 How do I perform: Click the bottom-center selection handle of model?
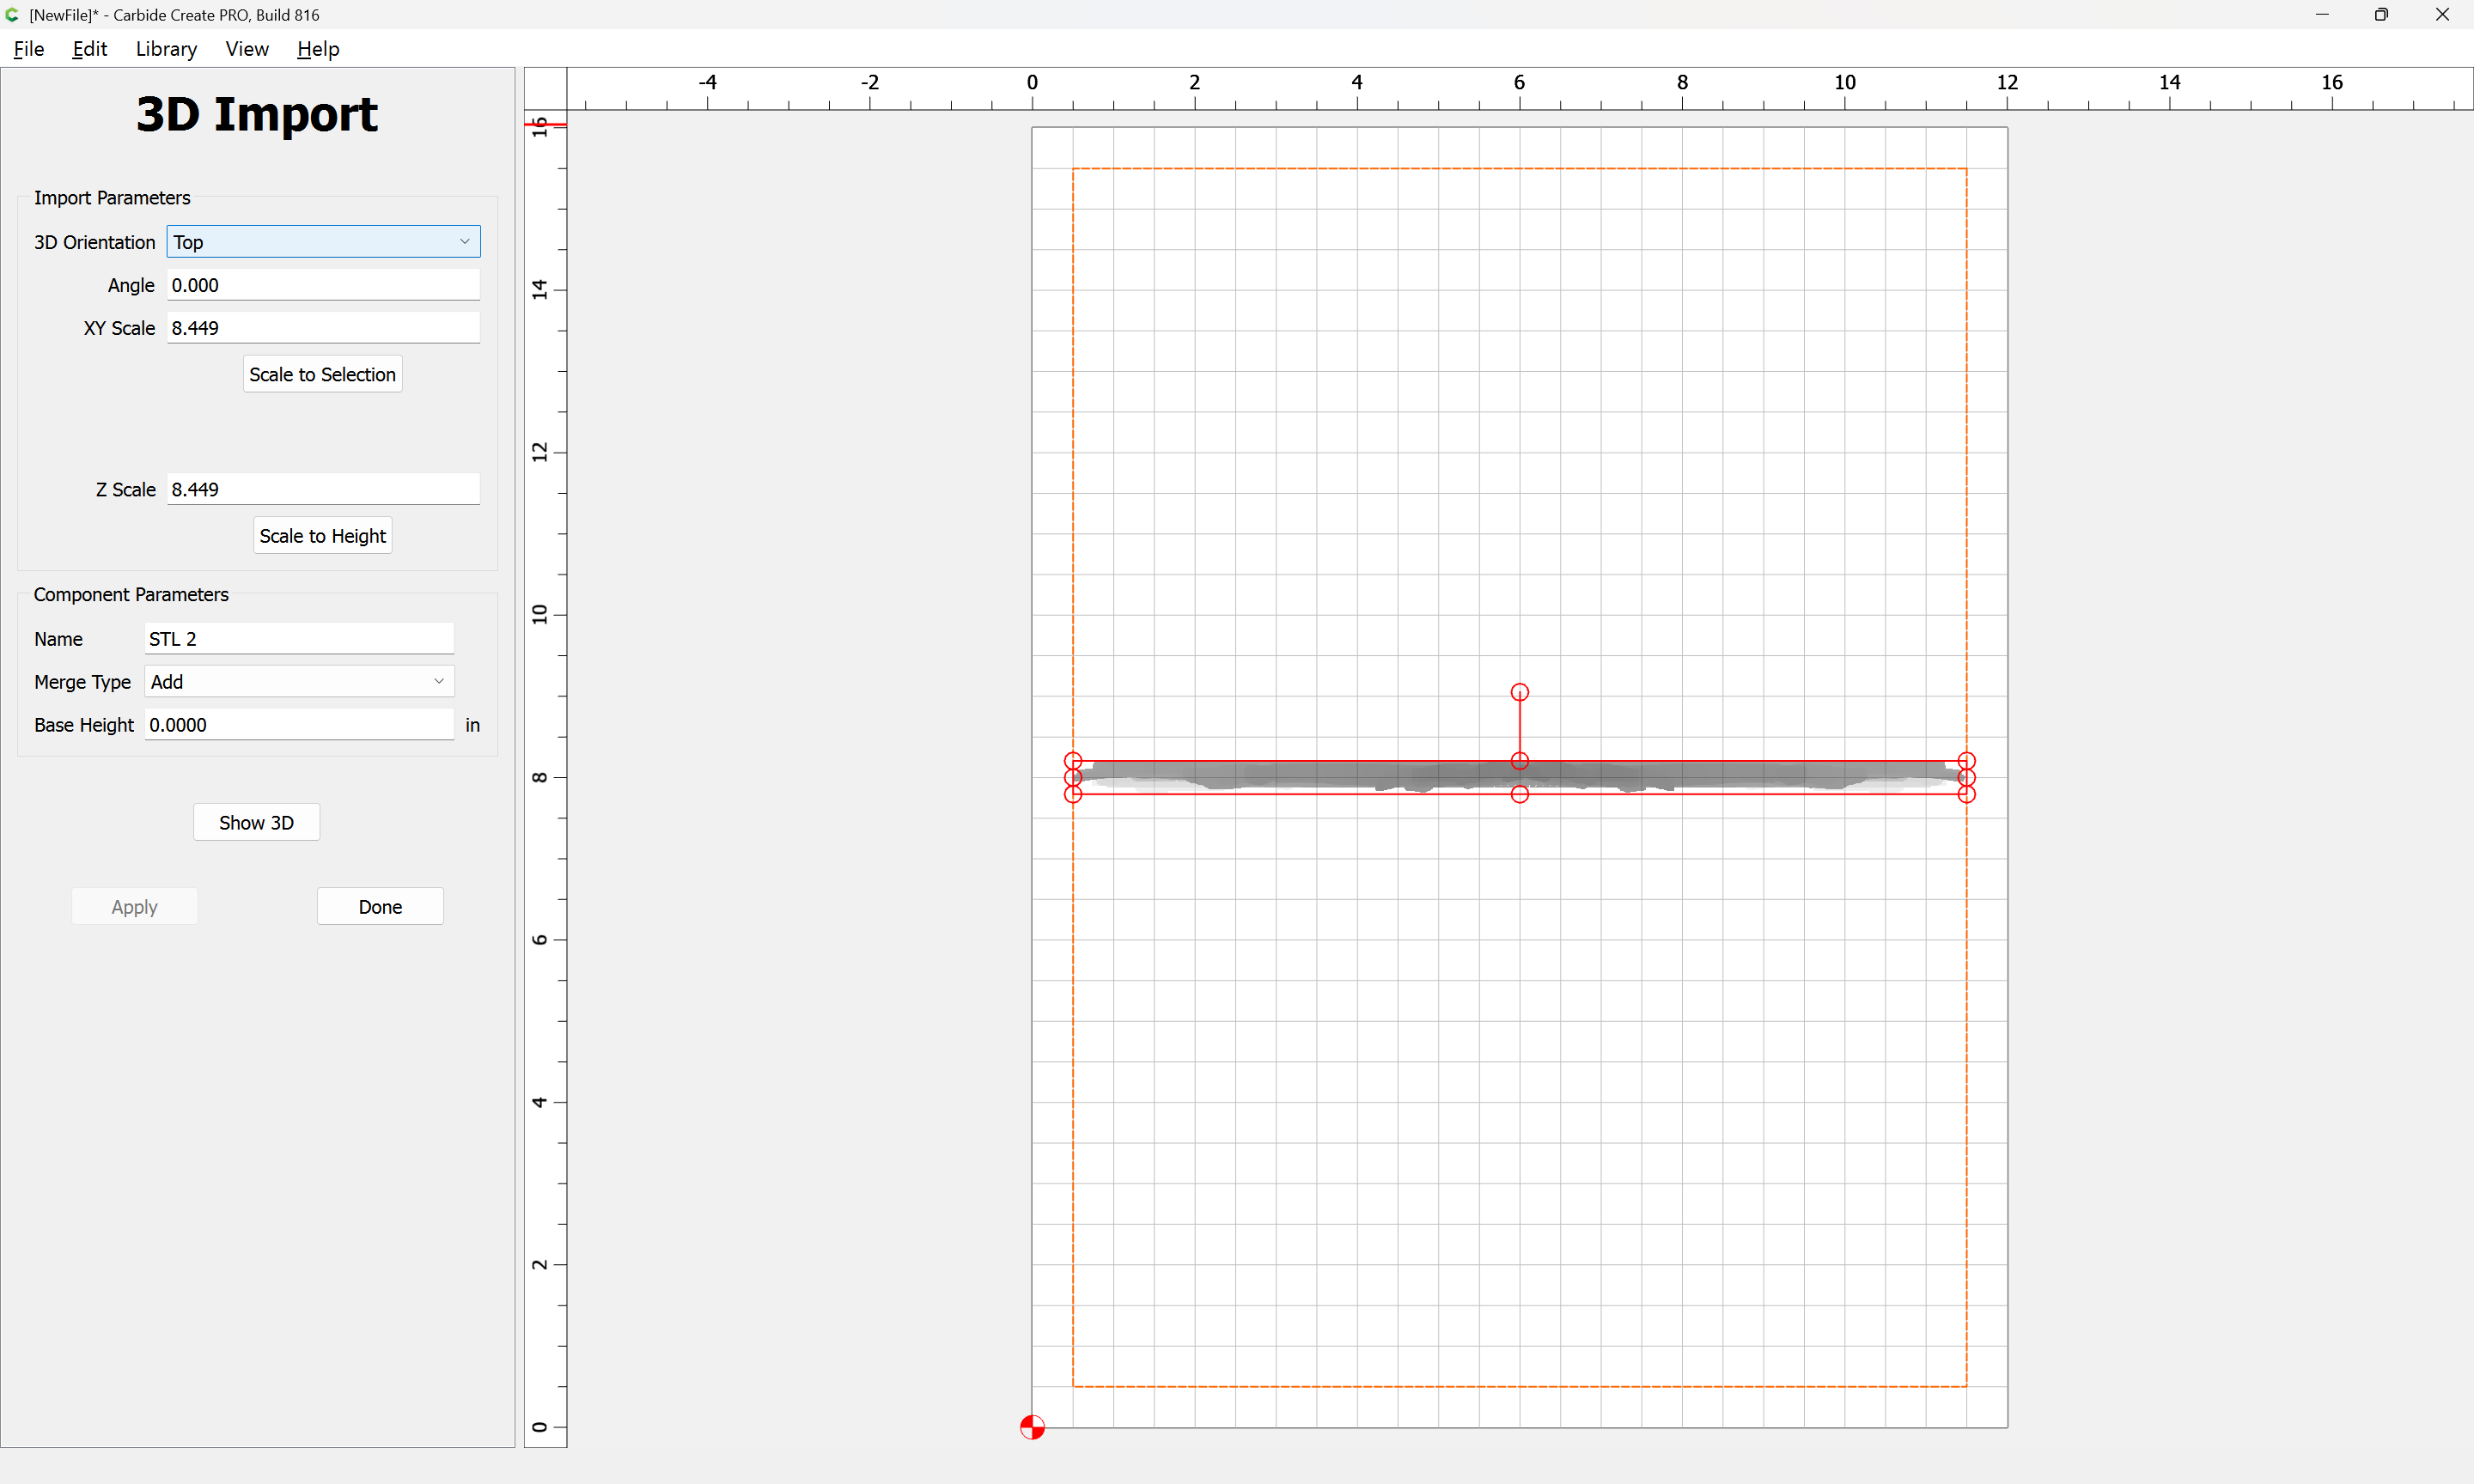(1520, 794)
